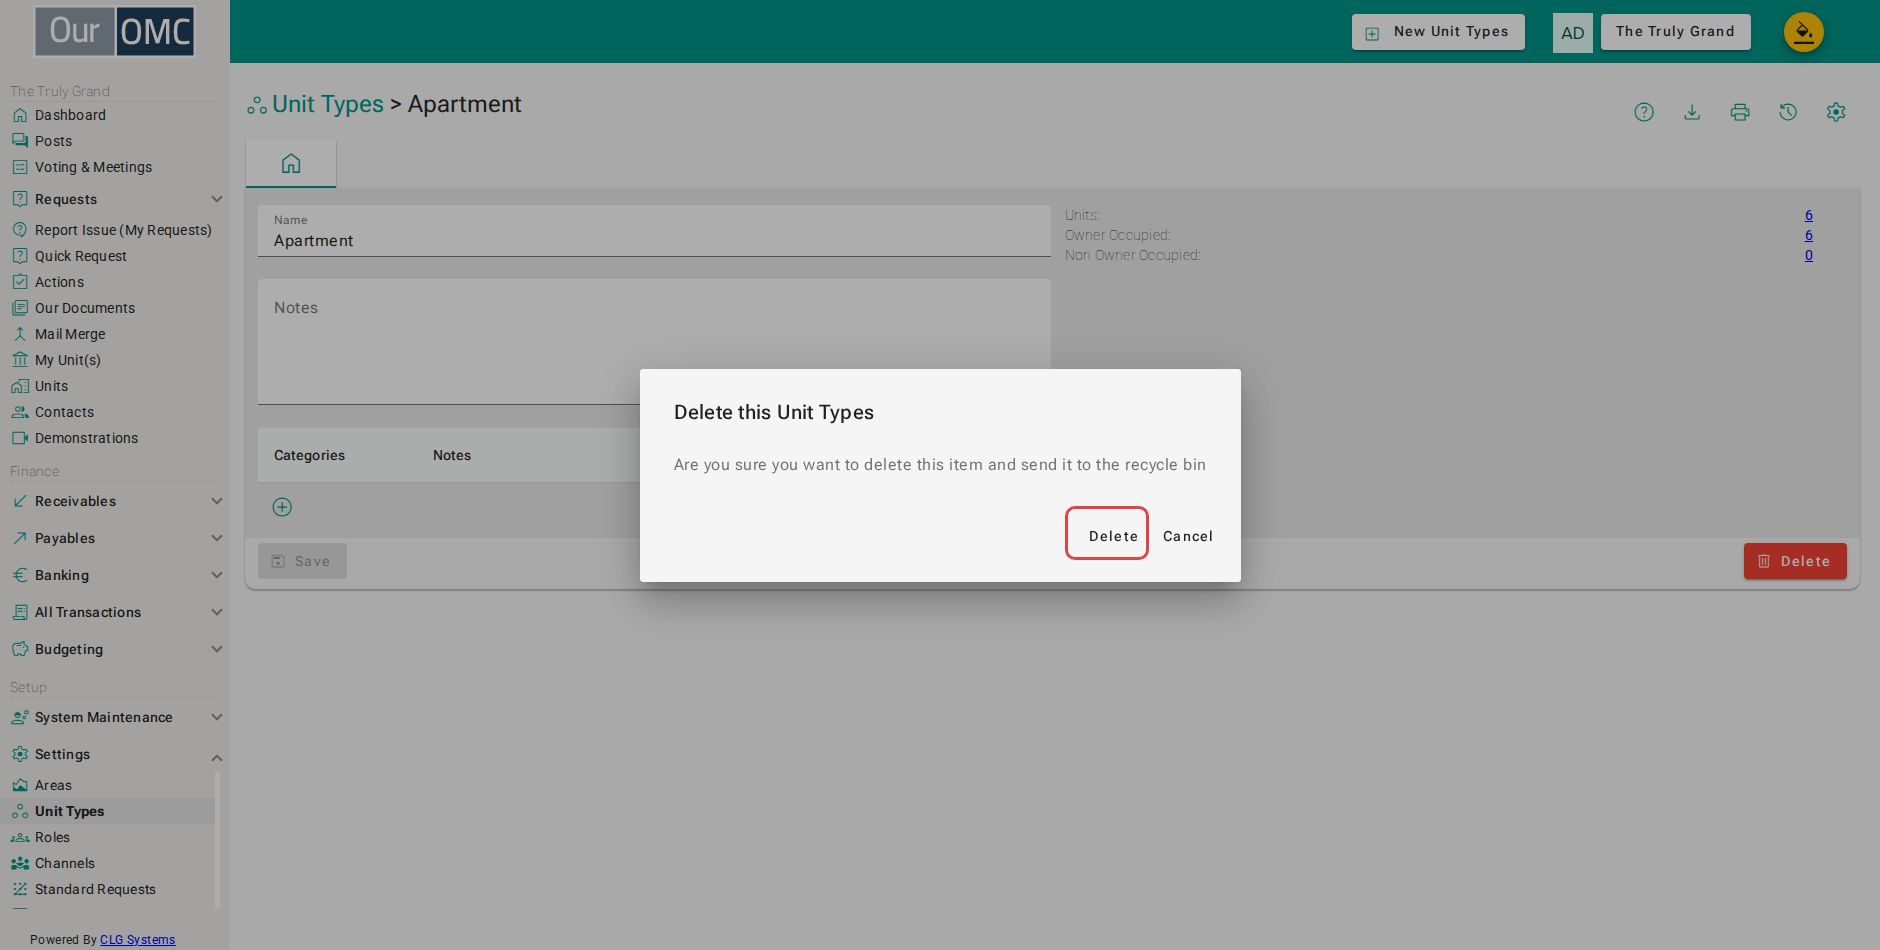Open the help question mark icon
The height and width of the screenshot is (950, 1880).
[x=1644, y=112]
